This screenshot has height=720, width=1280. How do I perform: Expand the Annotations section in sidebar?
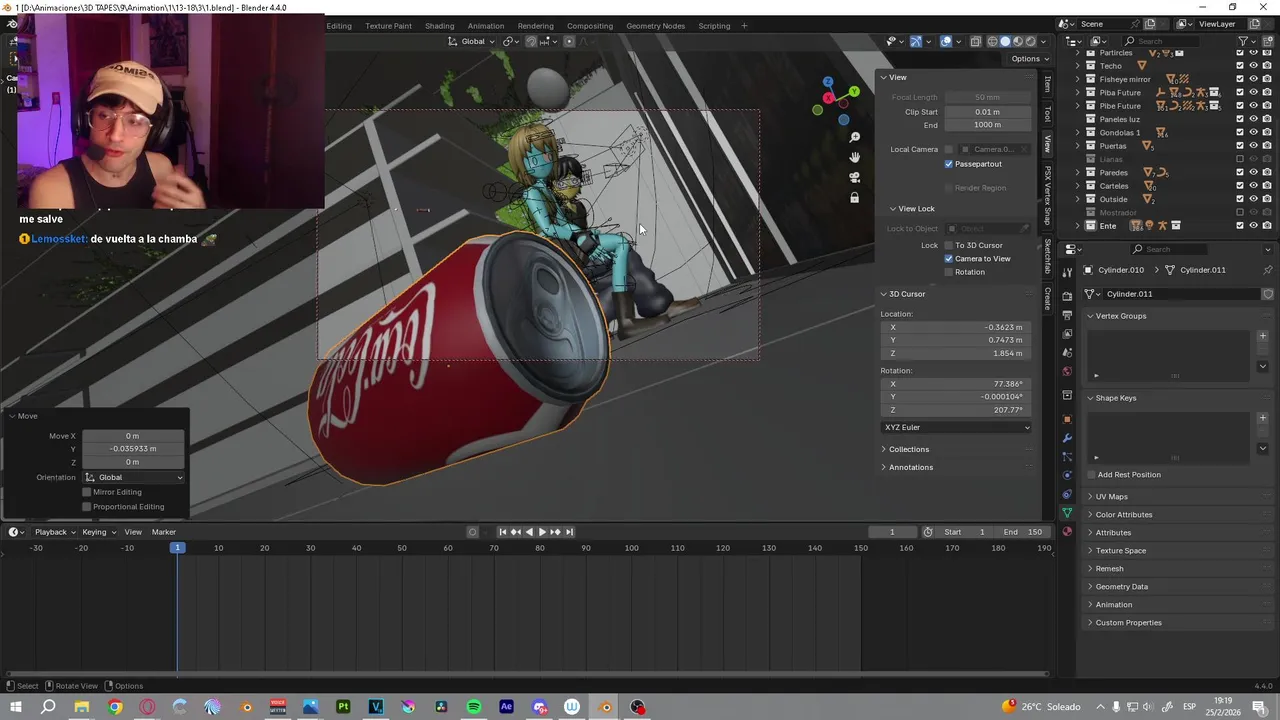point(910,467)
